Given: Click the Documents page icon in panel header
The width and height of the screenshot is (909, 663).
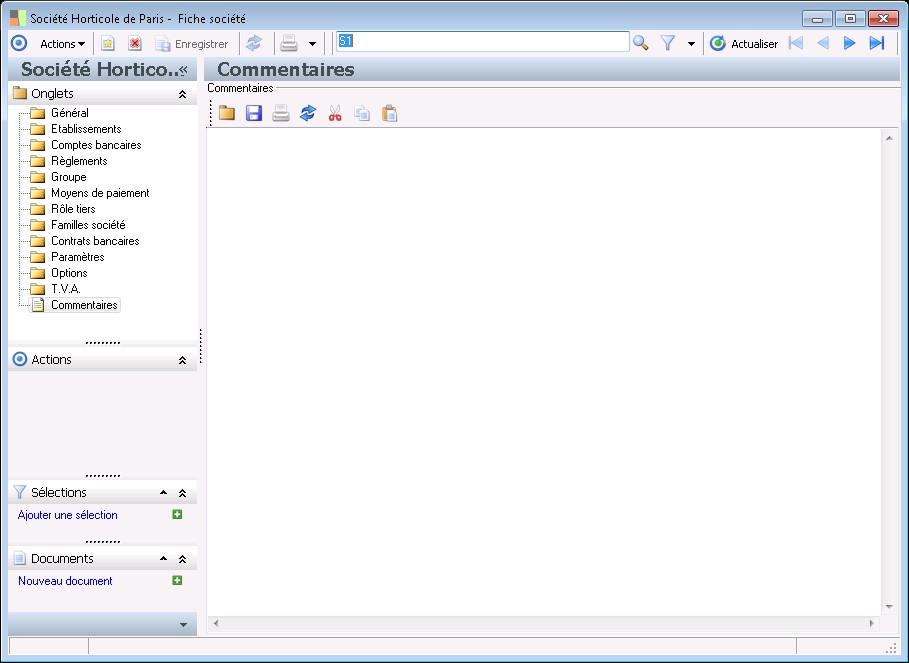Looking at the screenshot, I should coord(20,558).
